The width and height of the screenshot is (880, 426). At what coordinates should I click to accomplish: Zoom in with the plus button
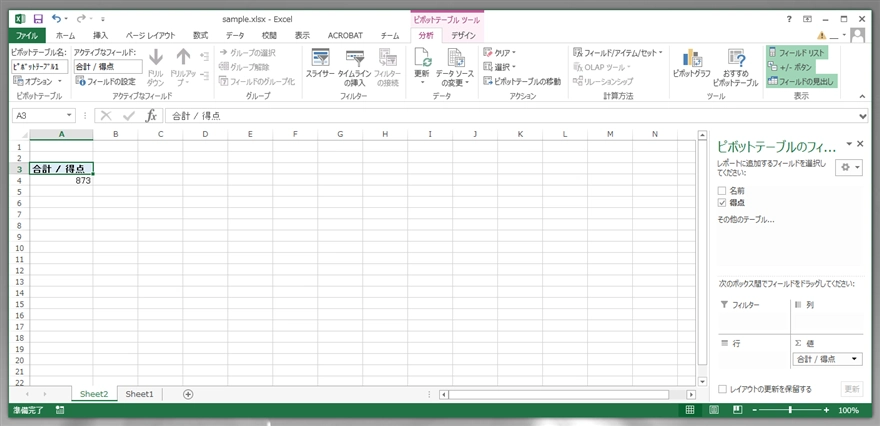(827, 410)
